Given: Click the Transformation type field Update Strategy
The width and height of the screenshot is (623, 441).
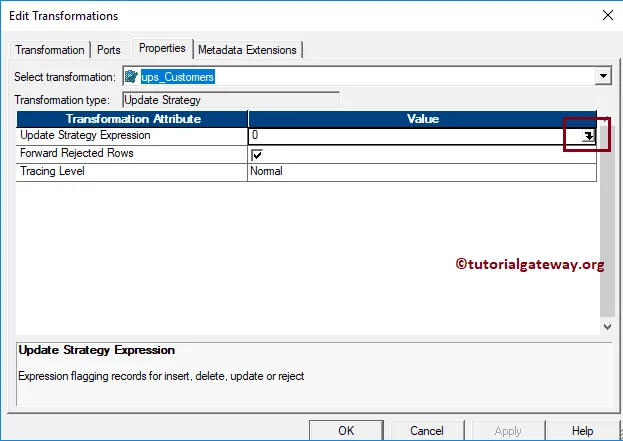Looking at the screenshot, I should tap(231, 100).
